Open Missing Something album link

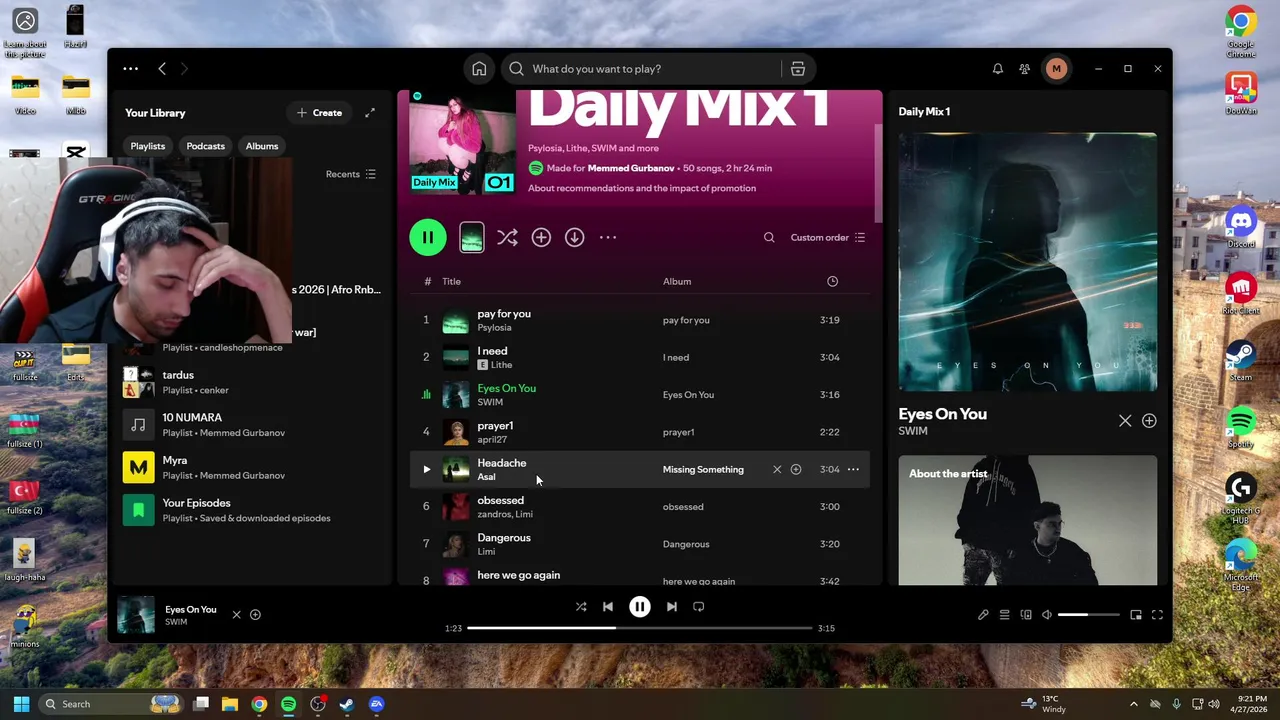point(703,469)
